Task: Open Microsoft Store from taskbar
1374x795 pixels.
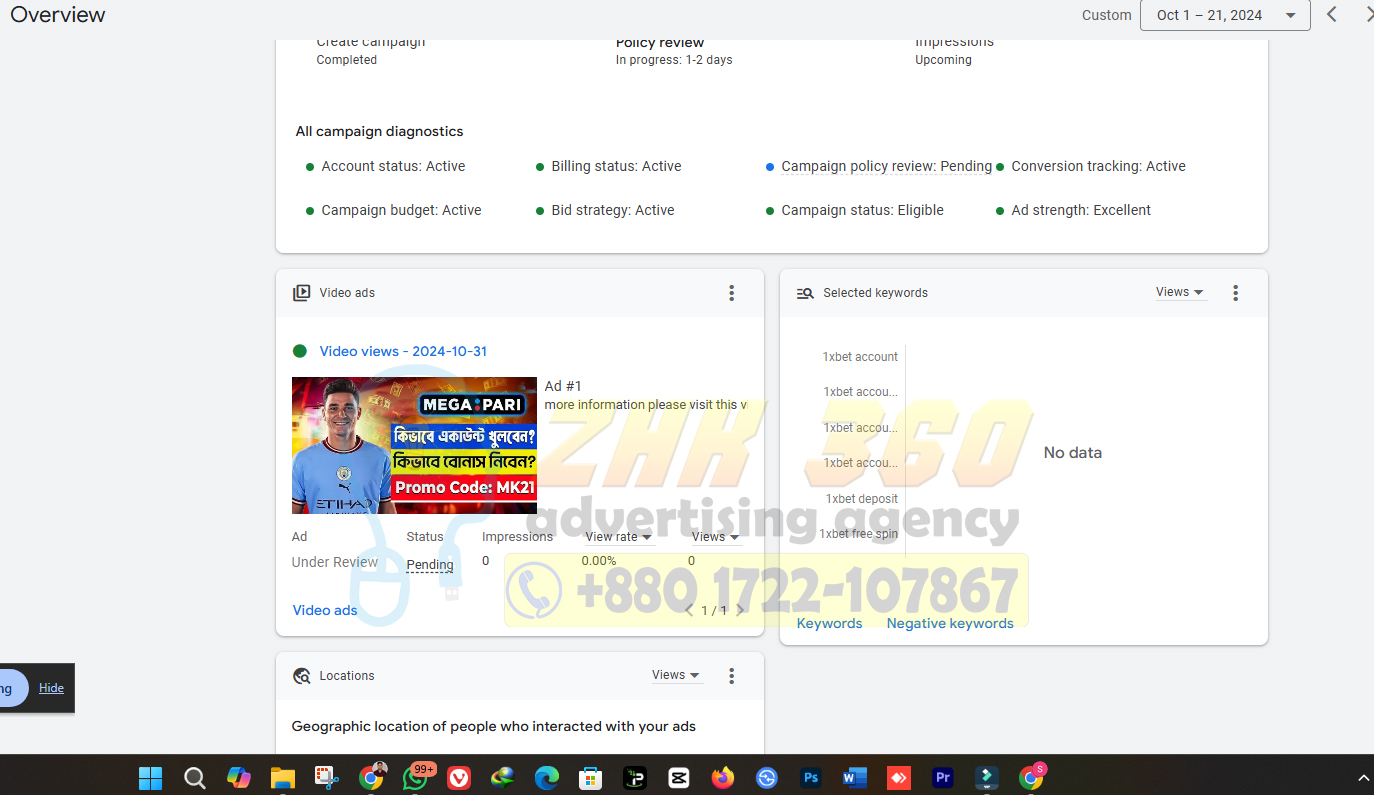Action: point(590,777)
